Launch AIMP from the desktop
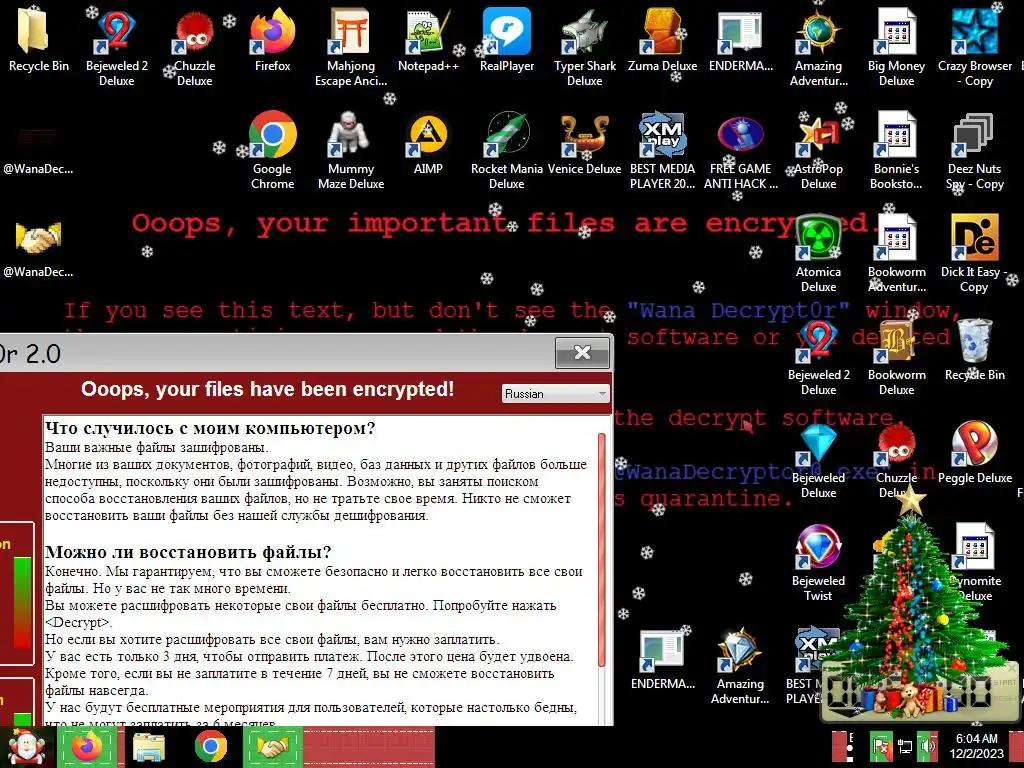This screenshot has height=768, width=1024. [428, 144]
